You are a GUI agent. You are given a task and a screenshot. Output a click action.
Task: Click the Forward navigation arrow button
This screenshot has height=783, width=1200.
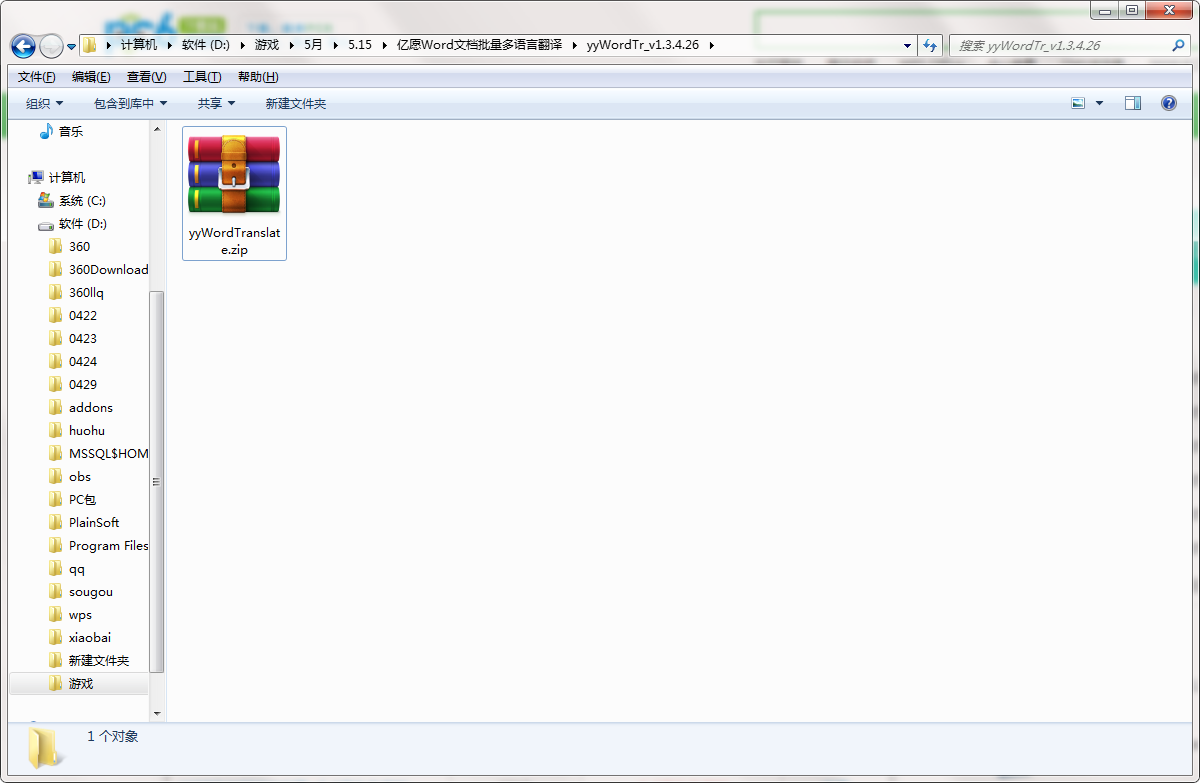pos(51,46)
